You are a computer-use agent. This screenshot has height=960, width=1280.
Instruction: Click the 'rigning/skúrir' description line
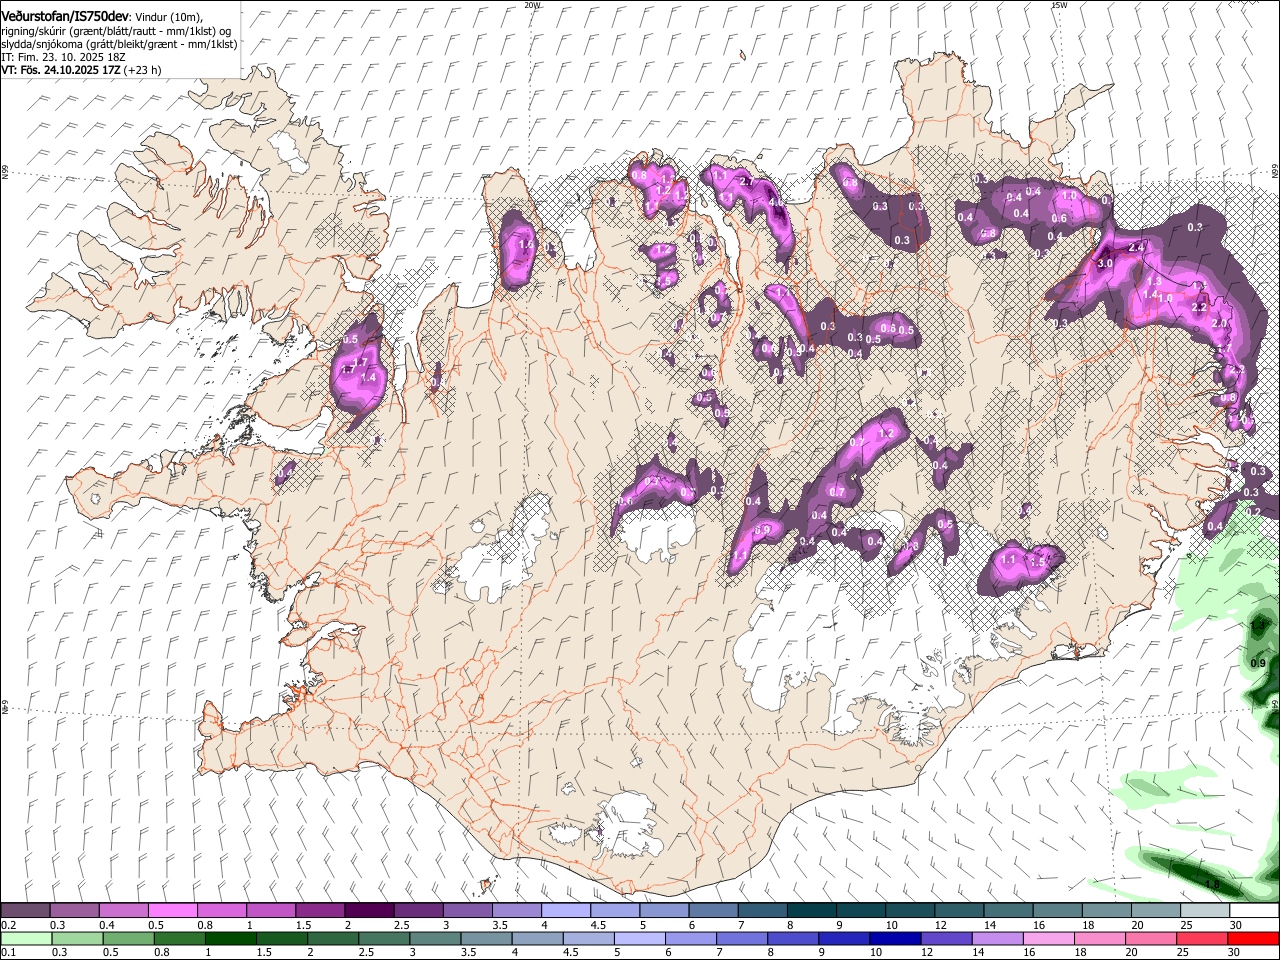pos(116,31)
